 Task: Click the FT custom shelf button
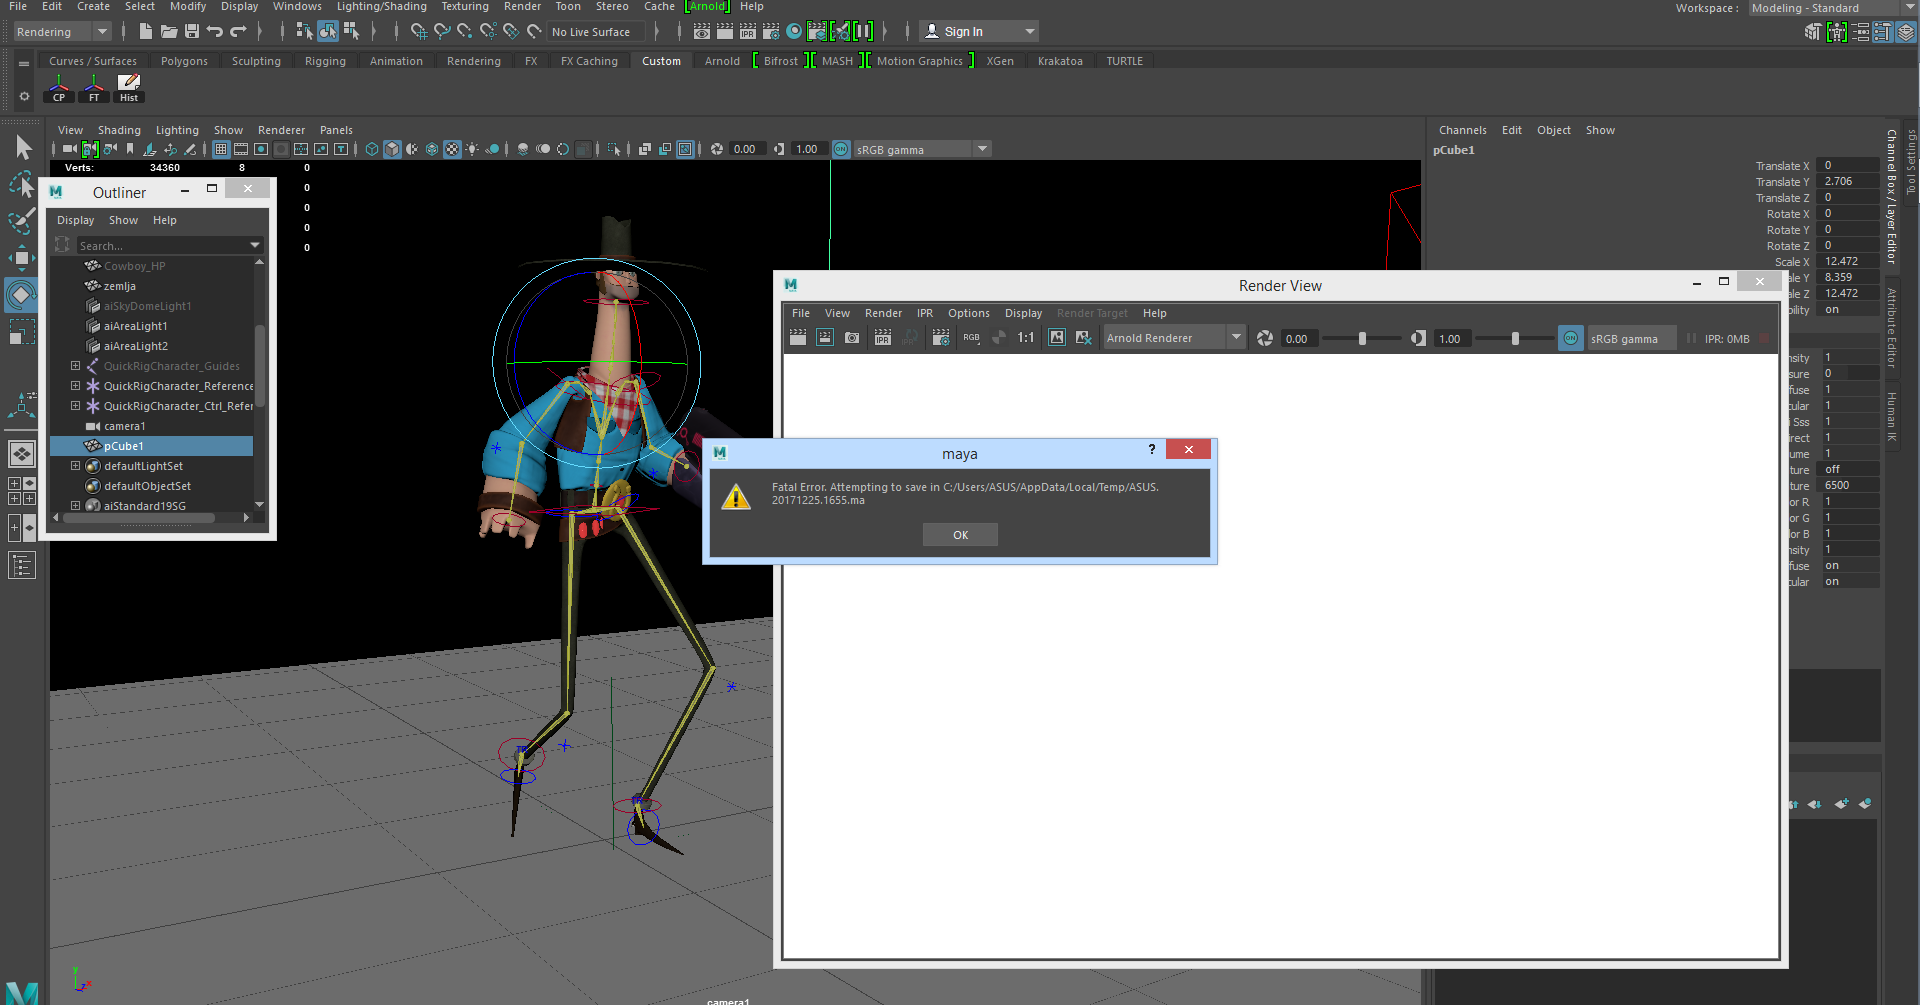click(x=94, y=89)
